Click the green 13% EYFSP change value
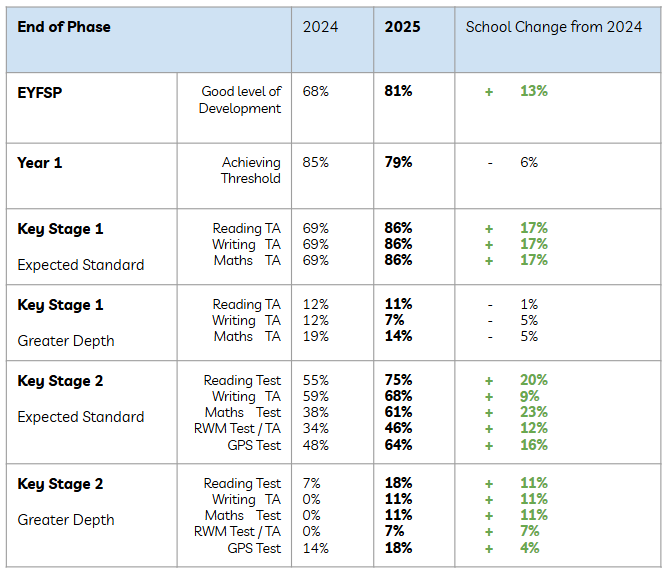Screen dimensions: 667x572 coord(533,91)
